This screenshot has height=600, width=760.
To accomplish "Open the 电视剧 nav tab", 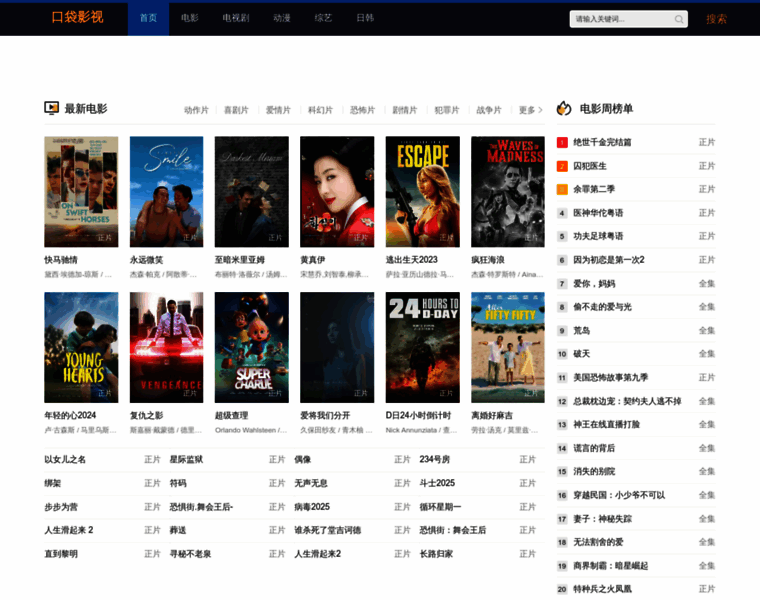I will [x=236, y=18].
